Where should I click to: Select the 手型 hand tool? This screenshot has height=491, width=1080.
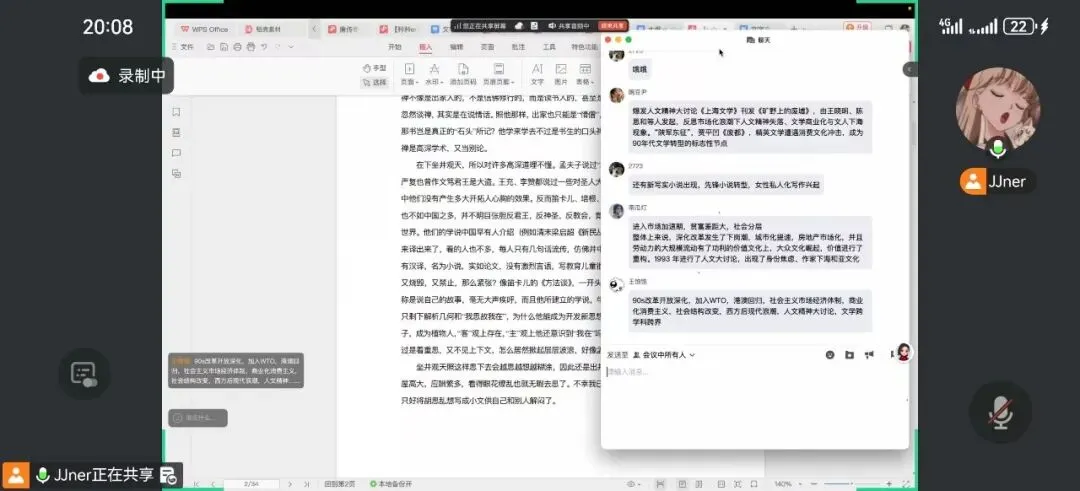[374, 68]
